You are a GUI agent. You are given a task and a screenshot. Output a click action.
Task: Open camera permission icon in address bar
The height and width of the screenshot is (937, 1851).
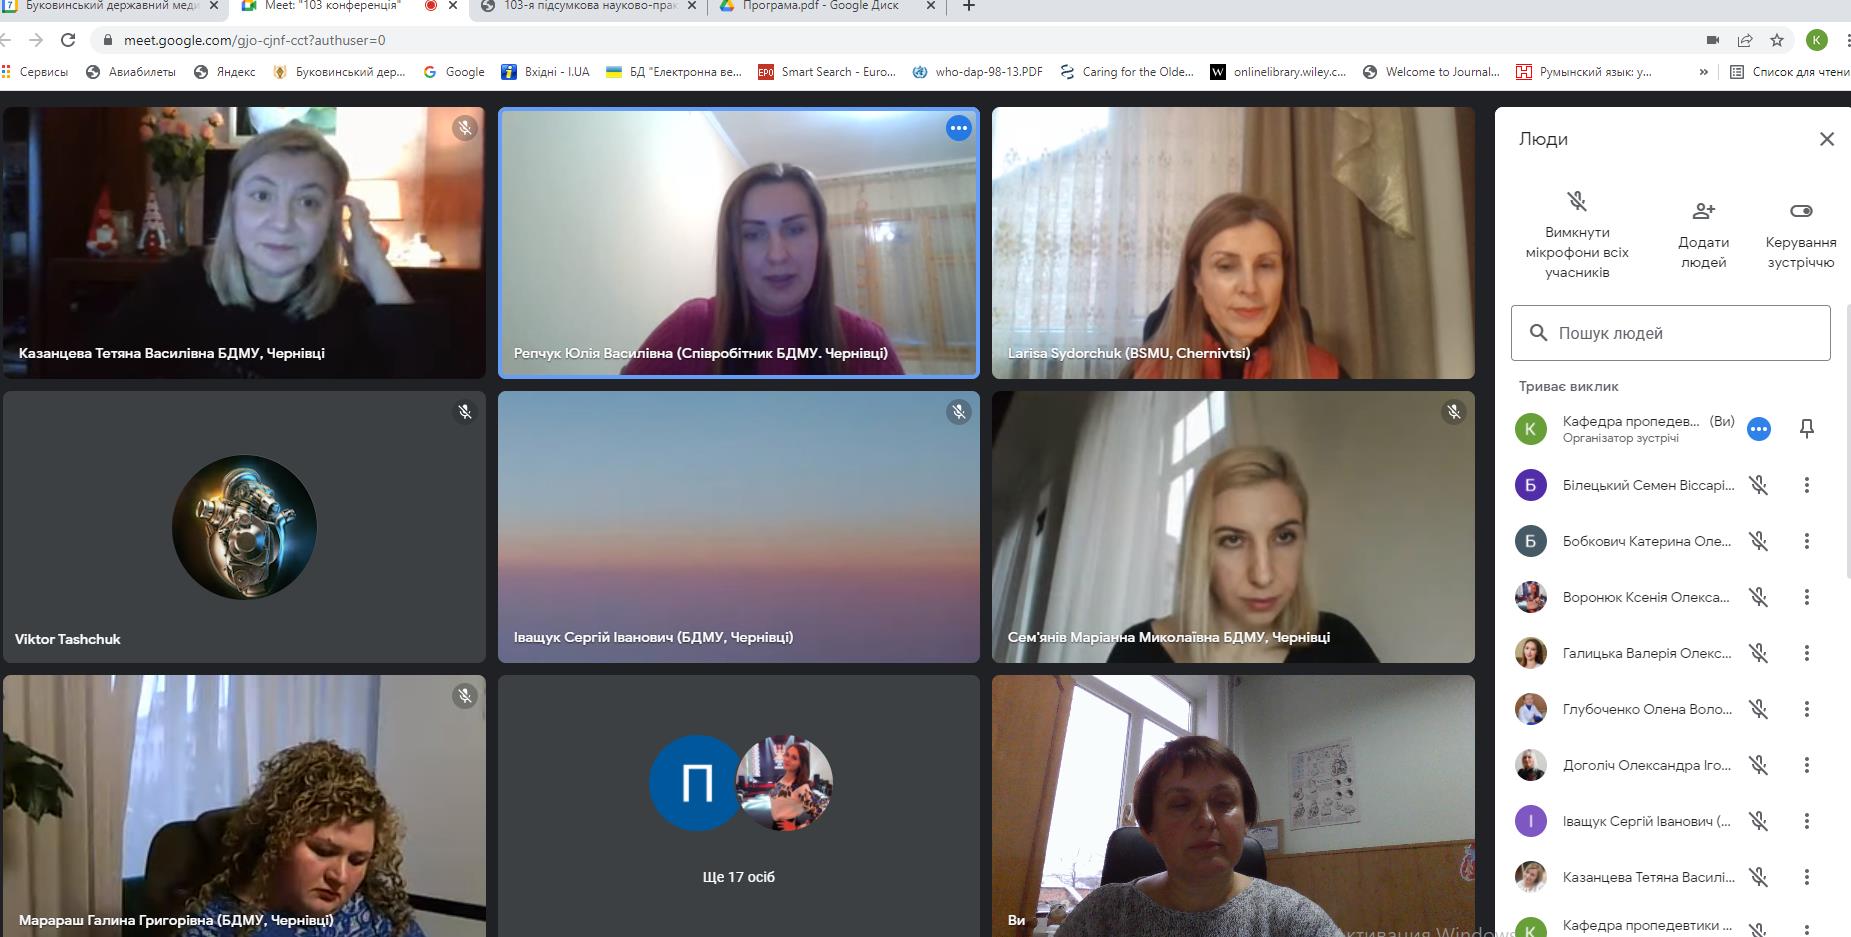click(1713, 40)
